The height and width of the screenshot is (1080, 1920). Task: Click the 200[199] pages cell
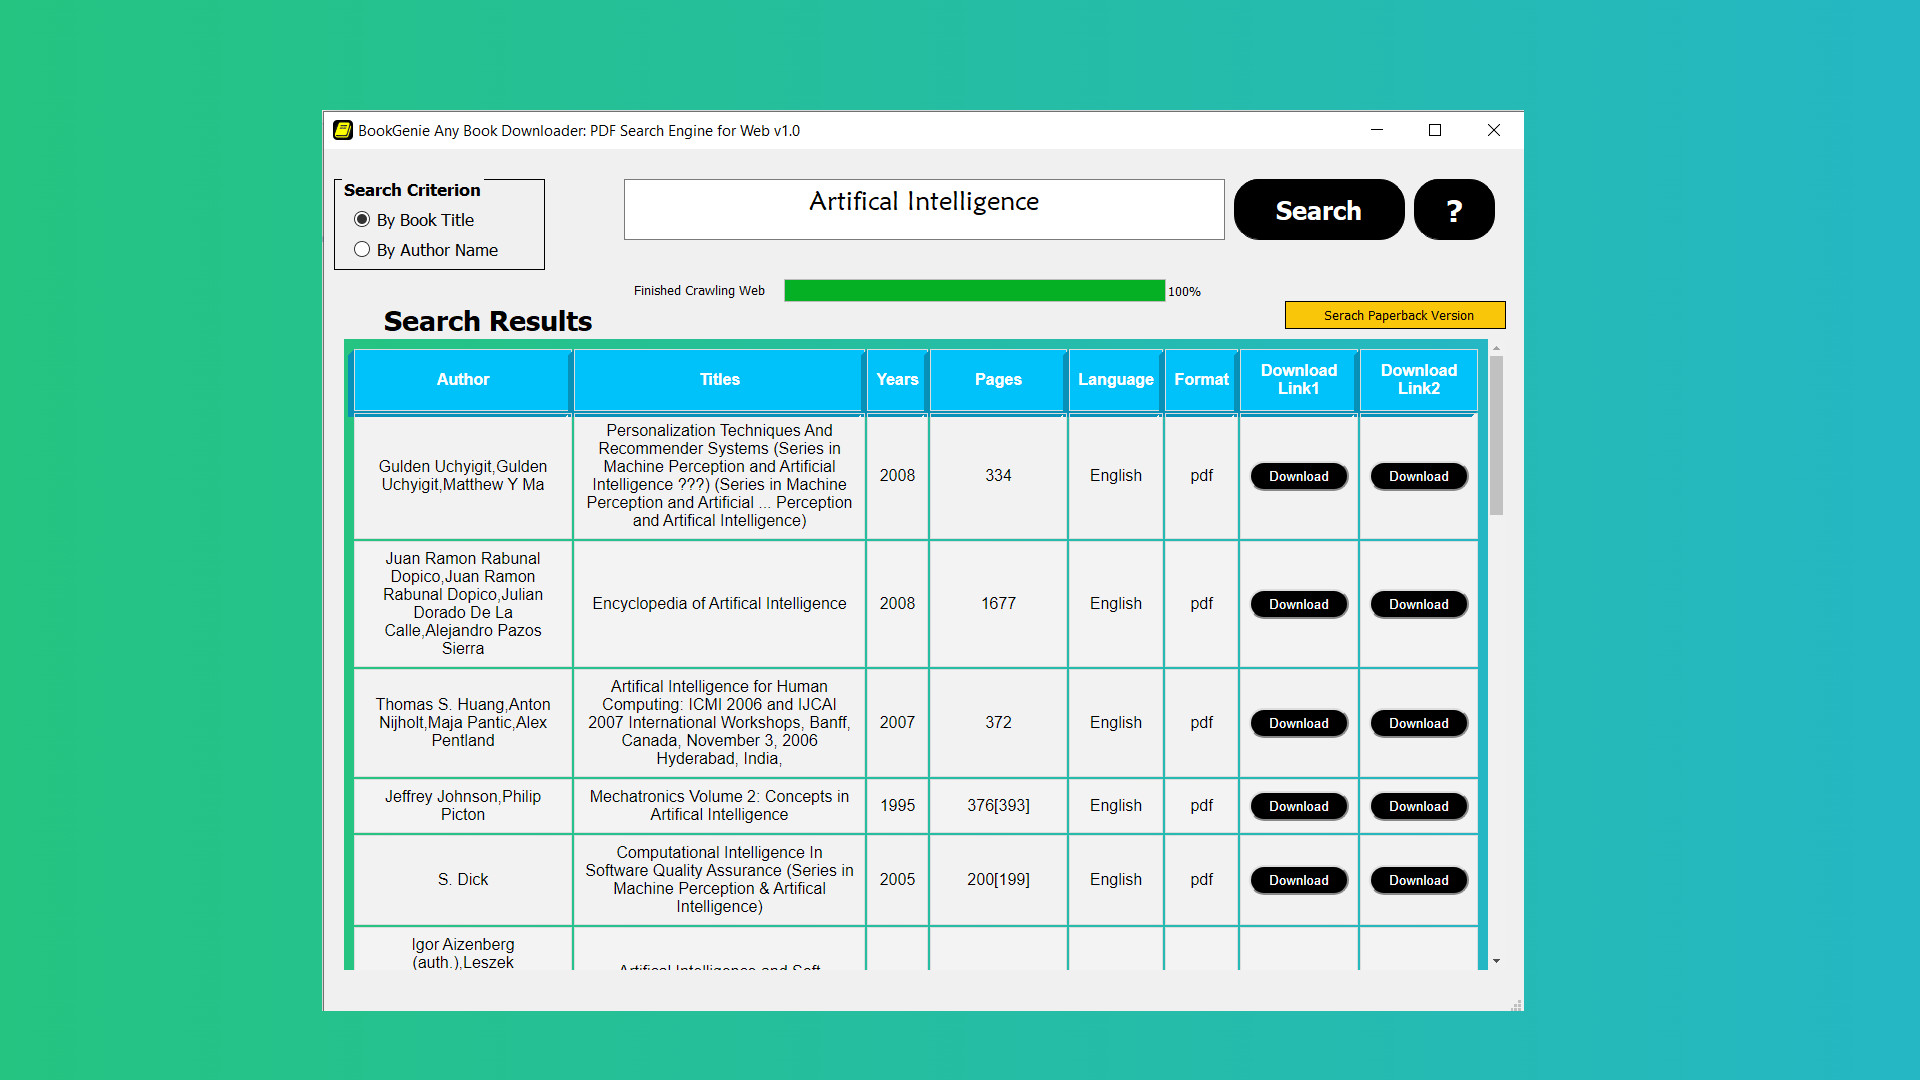point(998,880)
